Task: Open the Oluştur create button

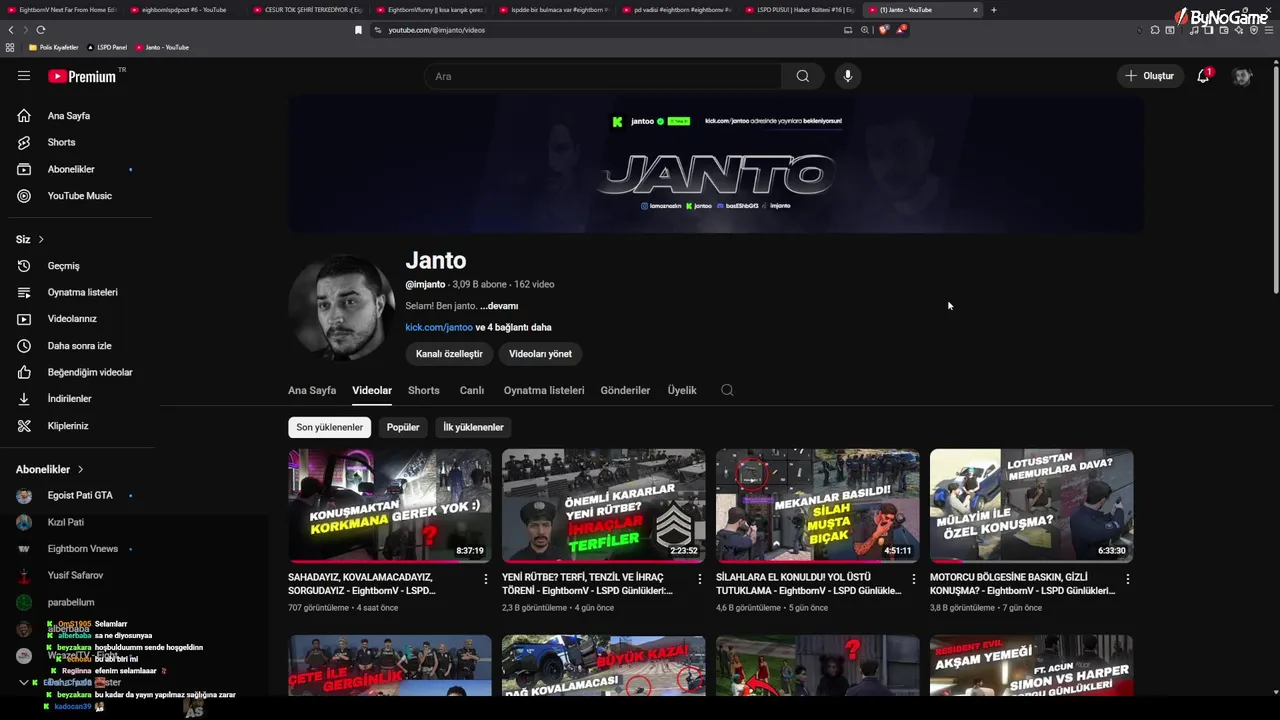Action: point(1150,76)
